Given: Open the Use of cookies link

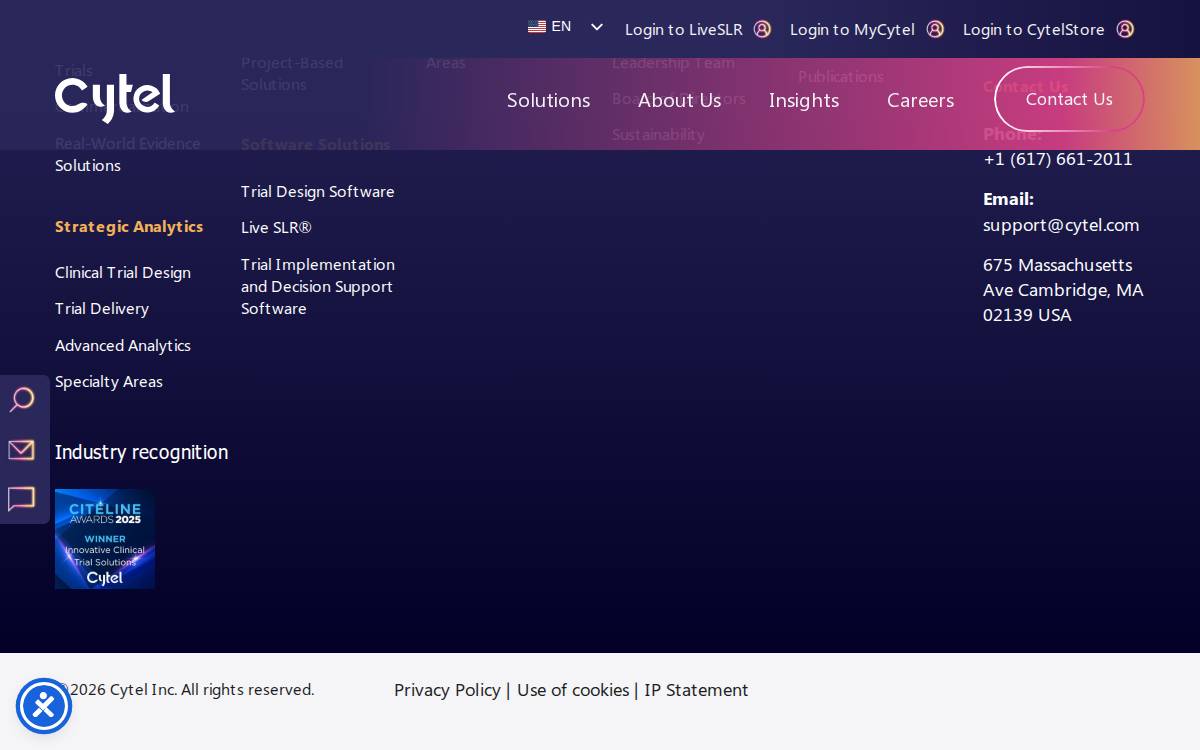Looking at the screenshot, I should pos(573,690).
